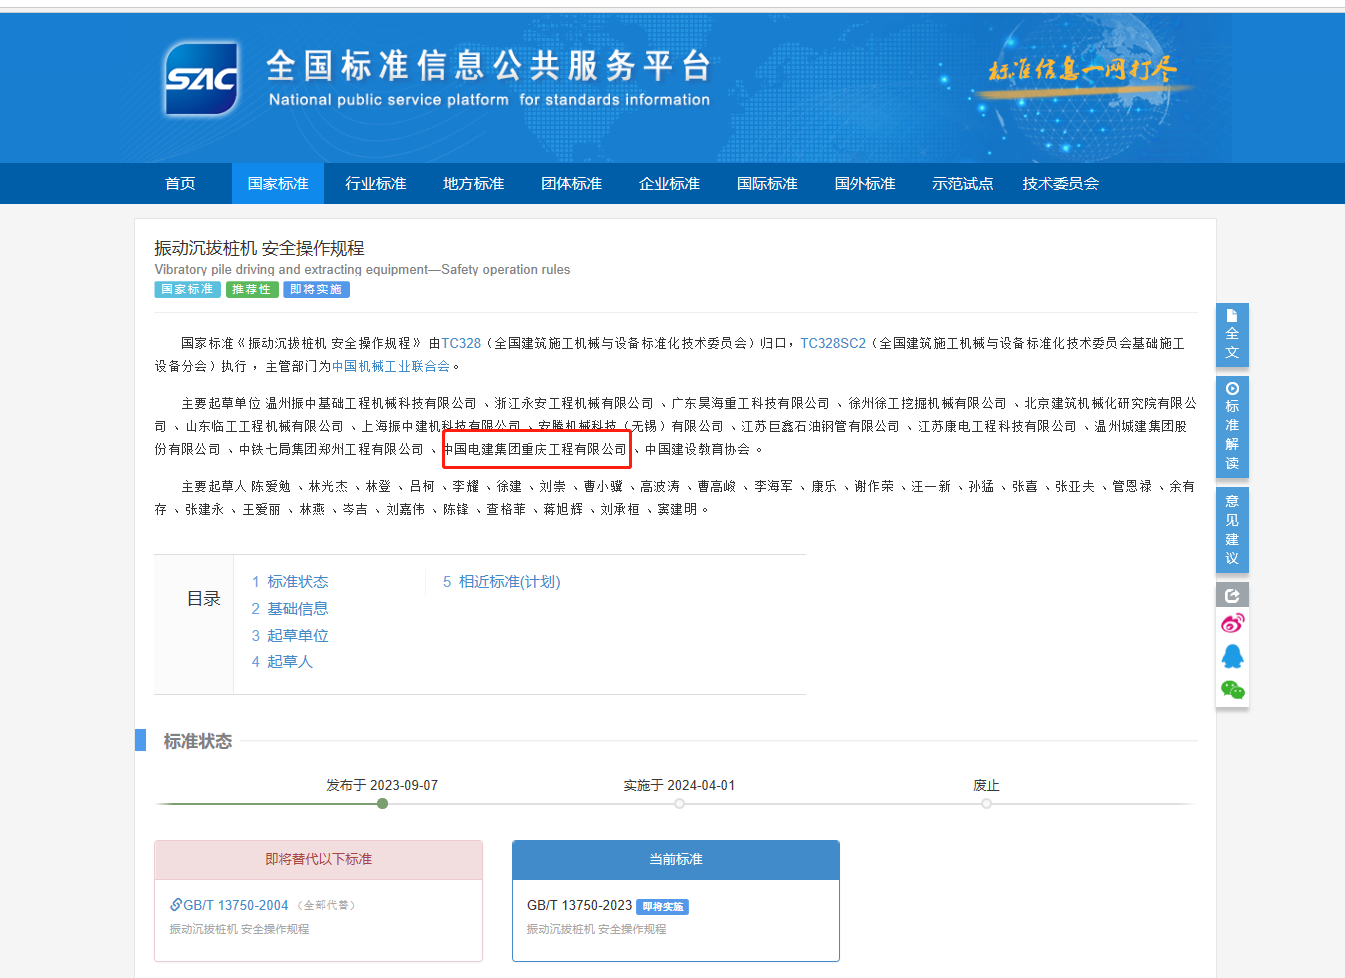Click the 标准状态 section heading
Viewport: 1345px width, 978px height.
pos(198,741)
